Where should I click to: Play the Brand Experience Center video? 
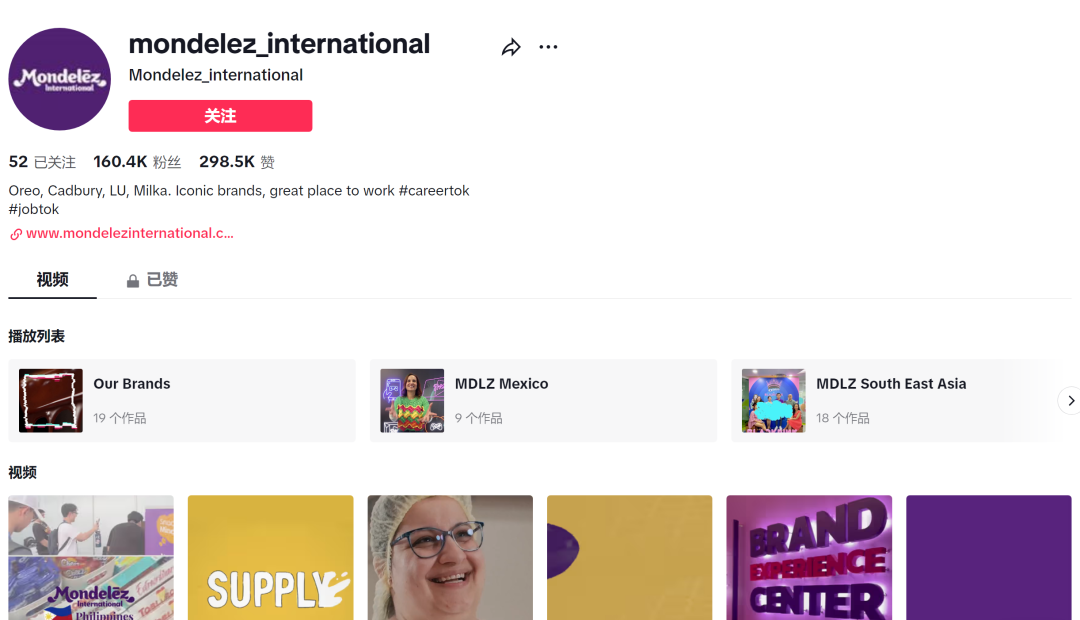pyautogui.click(x=808, y=557)
